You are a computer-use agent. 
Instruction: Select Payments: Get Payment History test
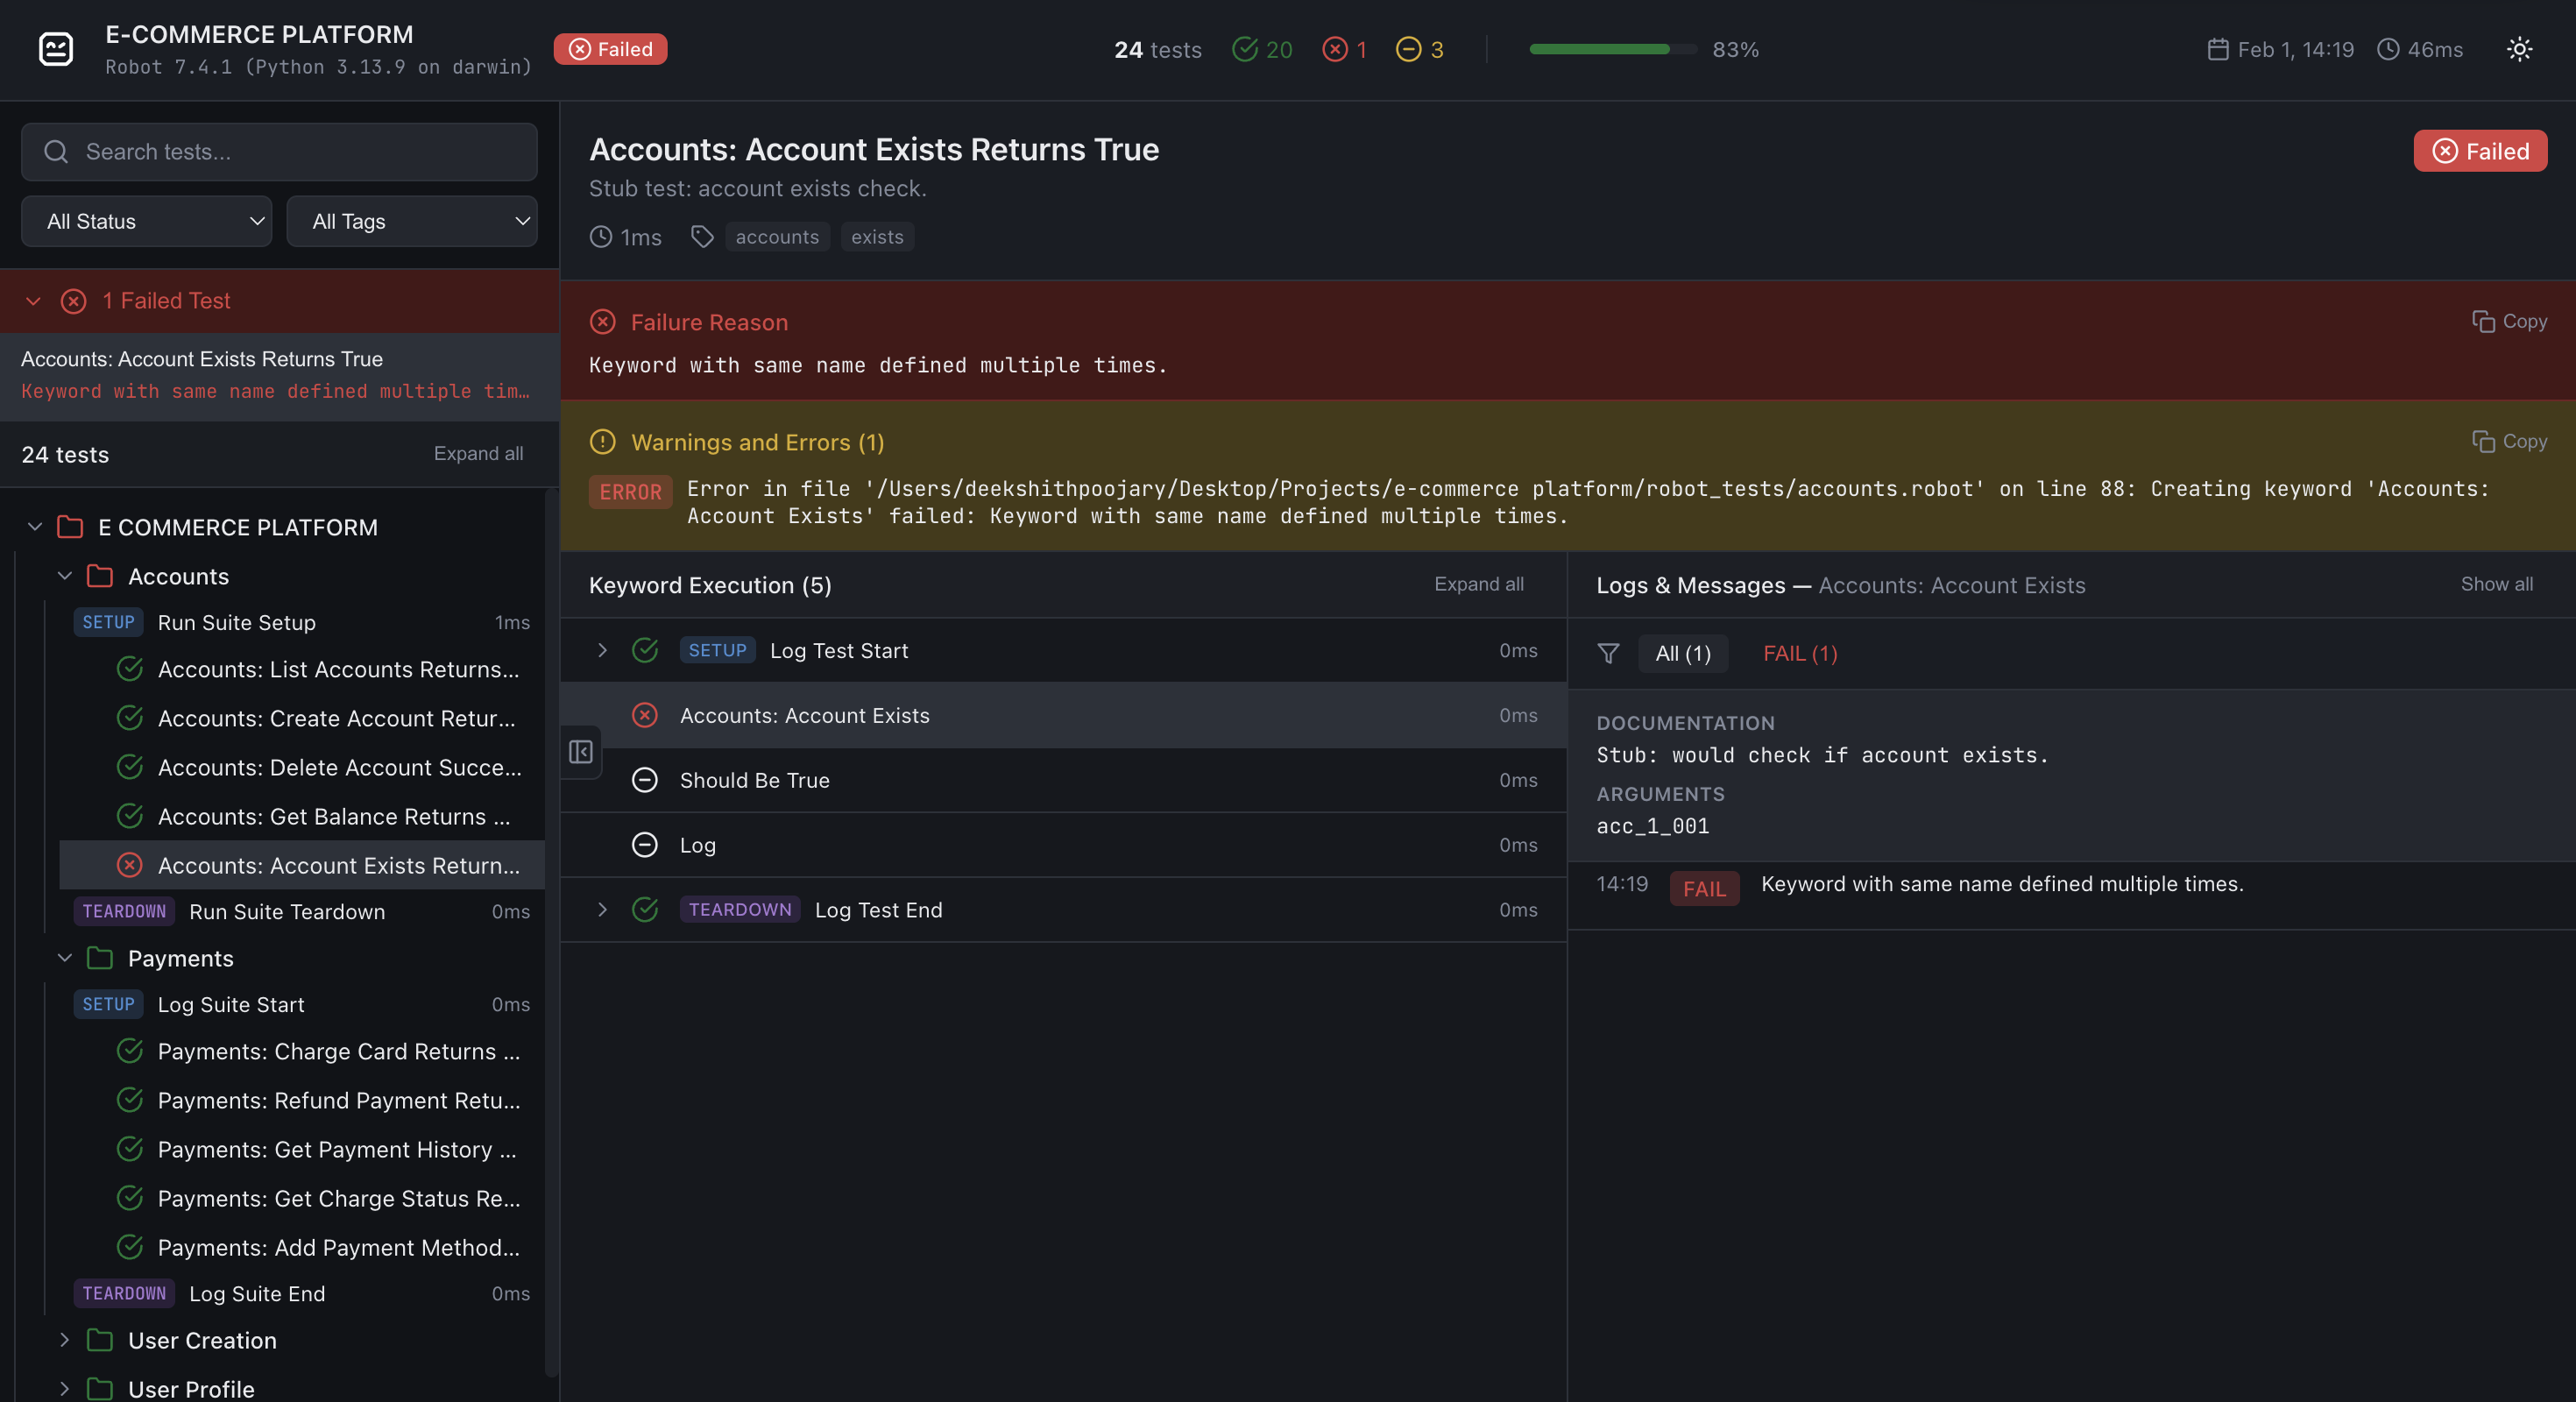pyautogui.click(x=302, y=1149)
